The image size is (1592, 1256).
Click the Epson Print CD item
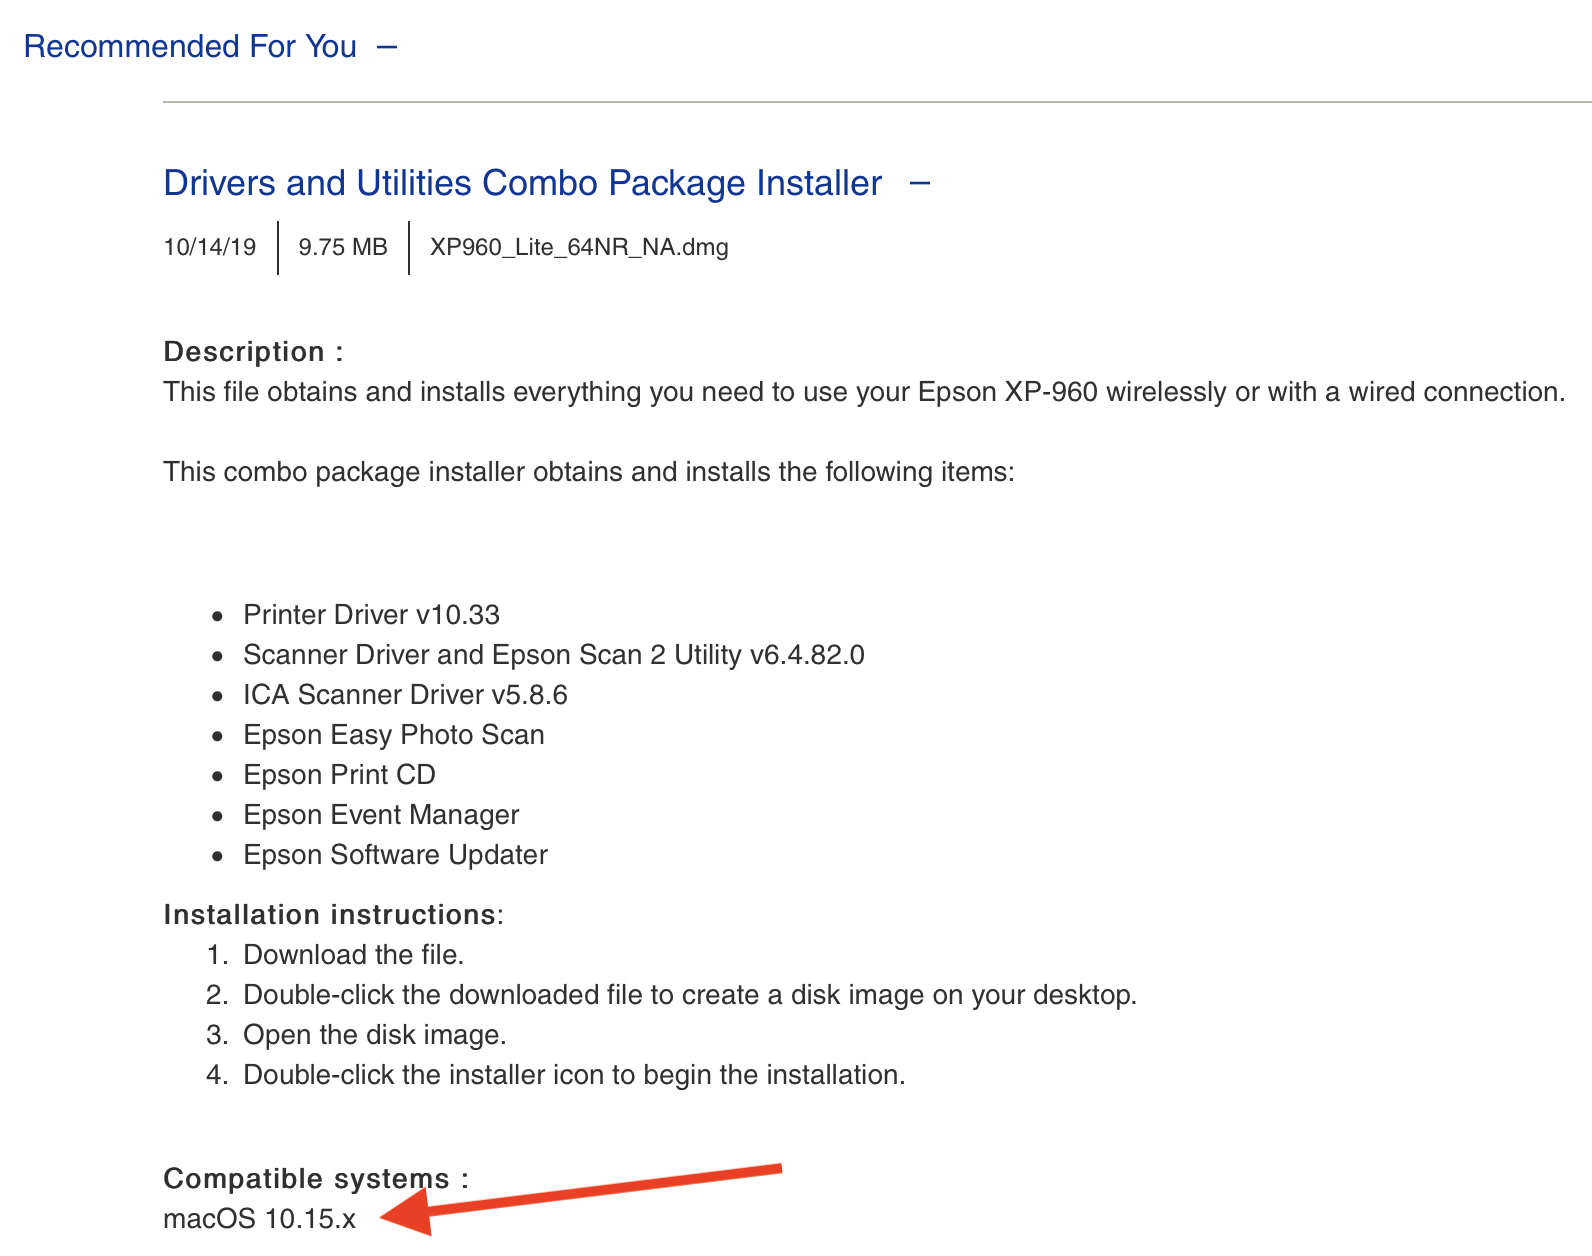tap(339, 775)
